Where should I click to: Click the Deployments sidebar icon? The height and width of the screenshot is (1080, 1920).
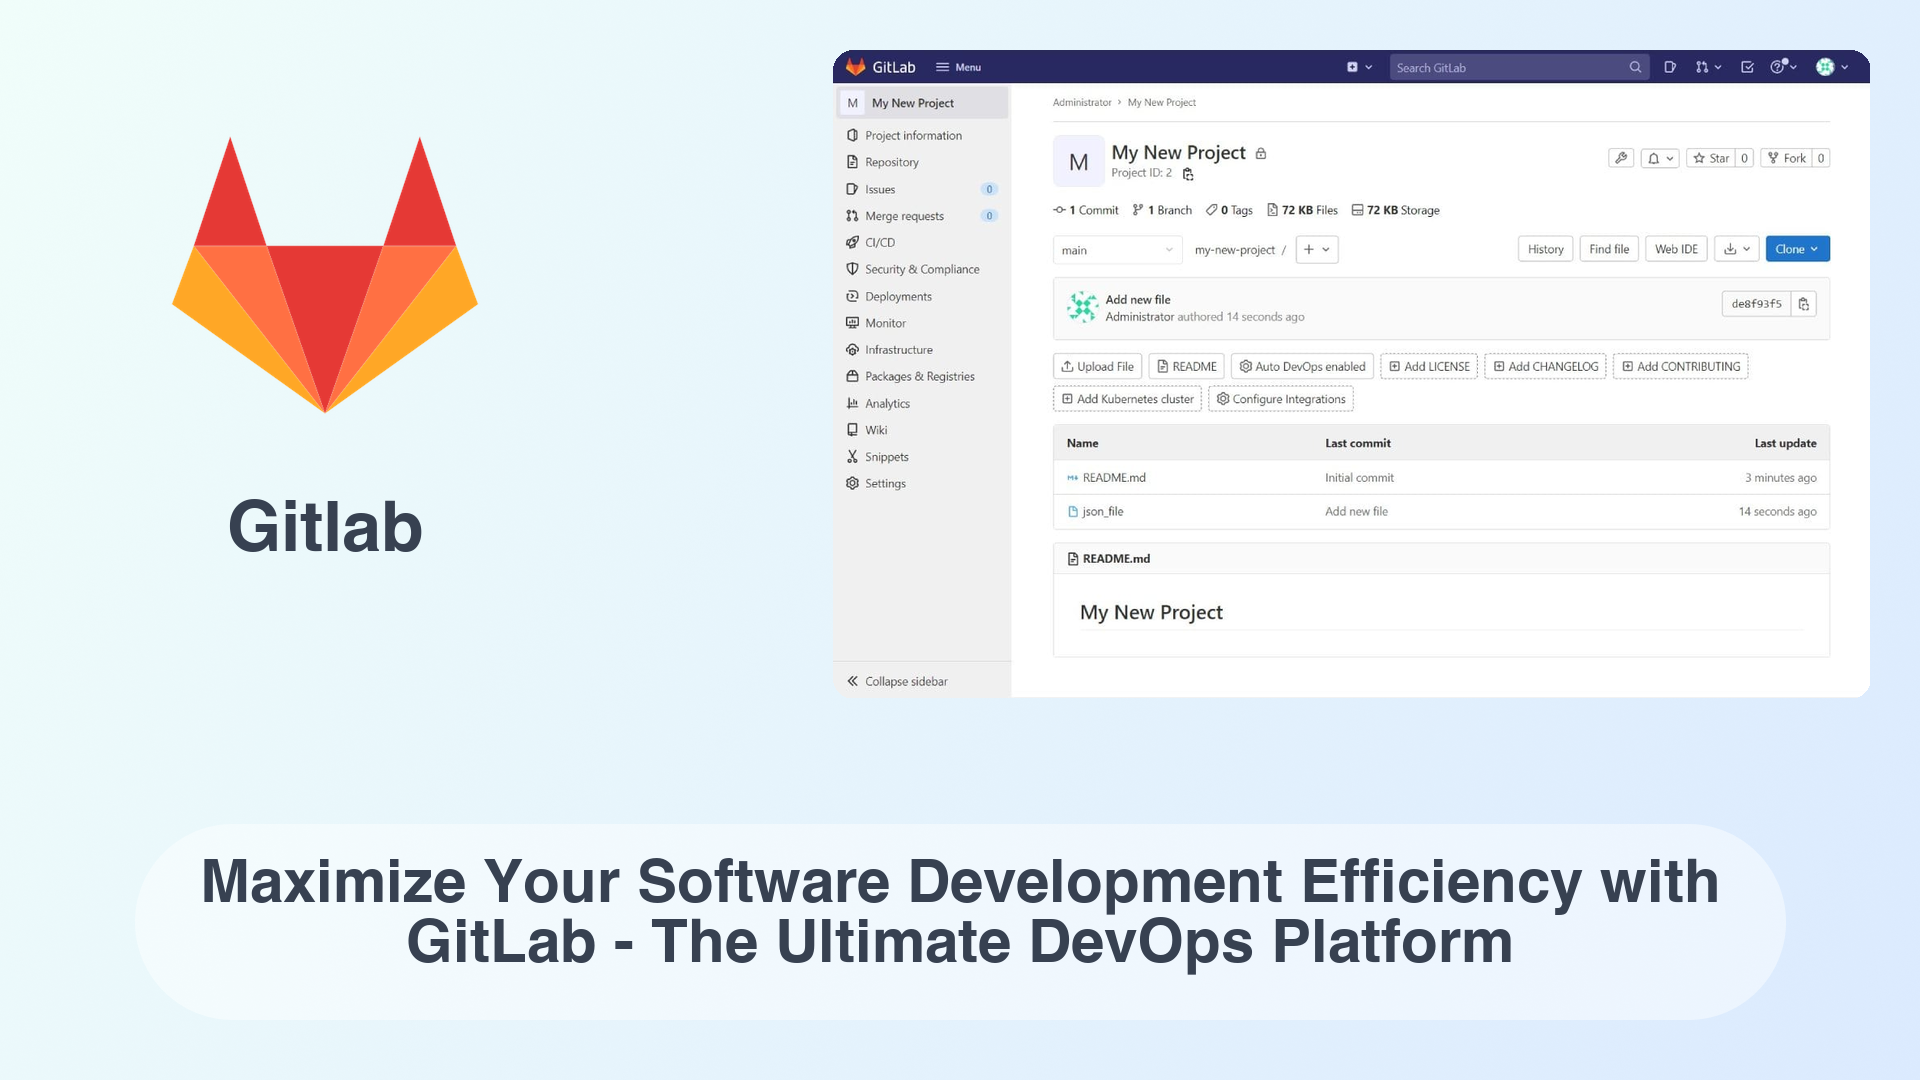click(x=852, y=296)
